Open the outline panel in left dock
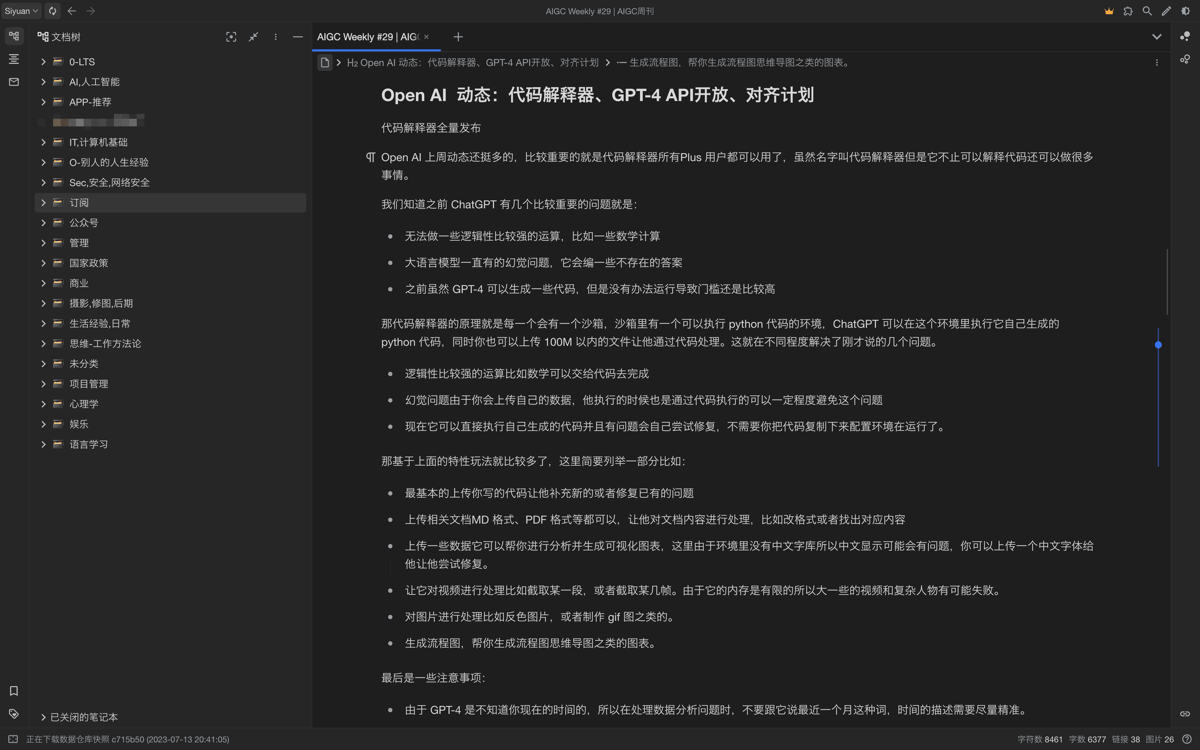 point(14,59)
